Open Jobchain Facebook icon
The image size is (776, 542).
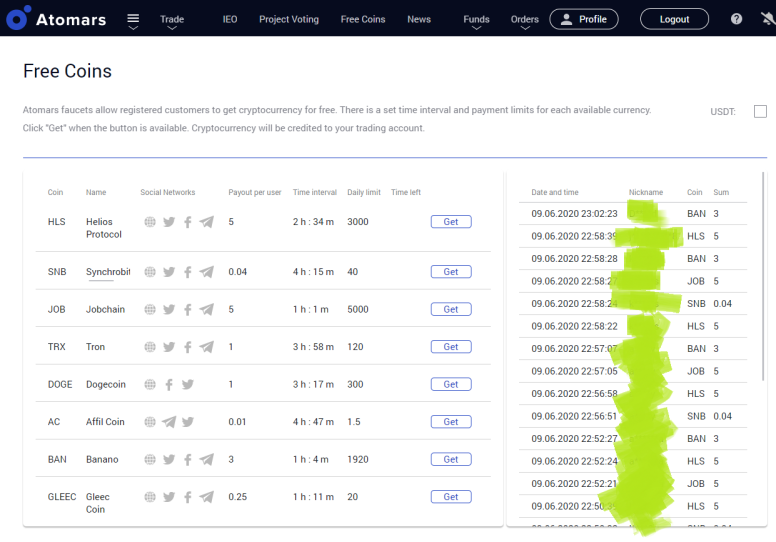tap(188, 309)
